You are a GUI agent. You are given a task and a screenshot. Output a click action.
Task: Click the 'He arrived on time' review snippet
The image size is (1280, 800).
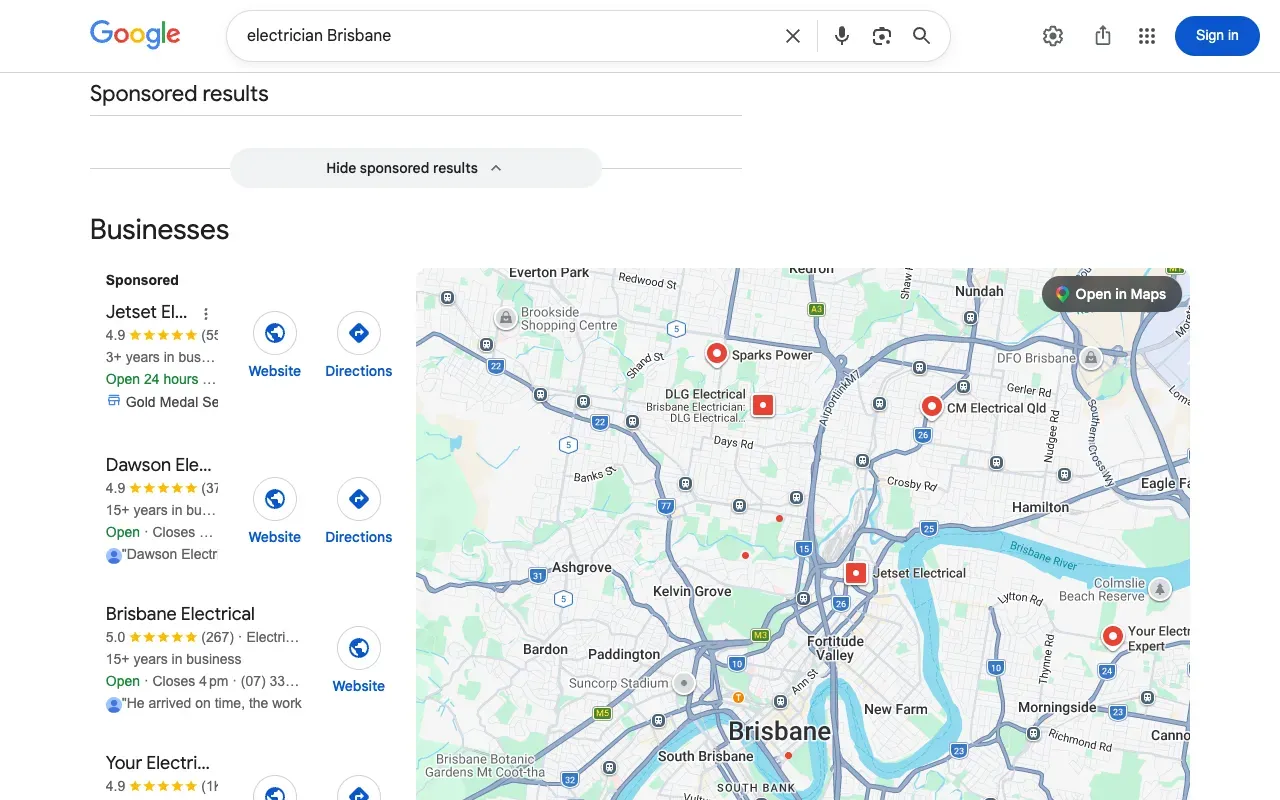(214, 703)
